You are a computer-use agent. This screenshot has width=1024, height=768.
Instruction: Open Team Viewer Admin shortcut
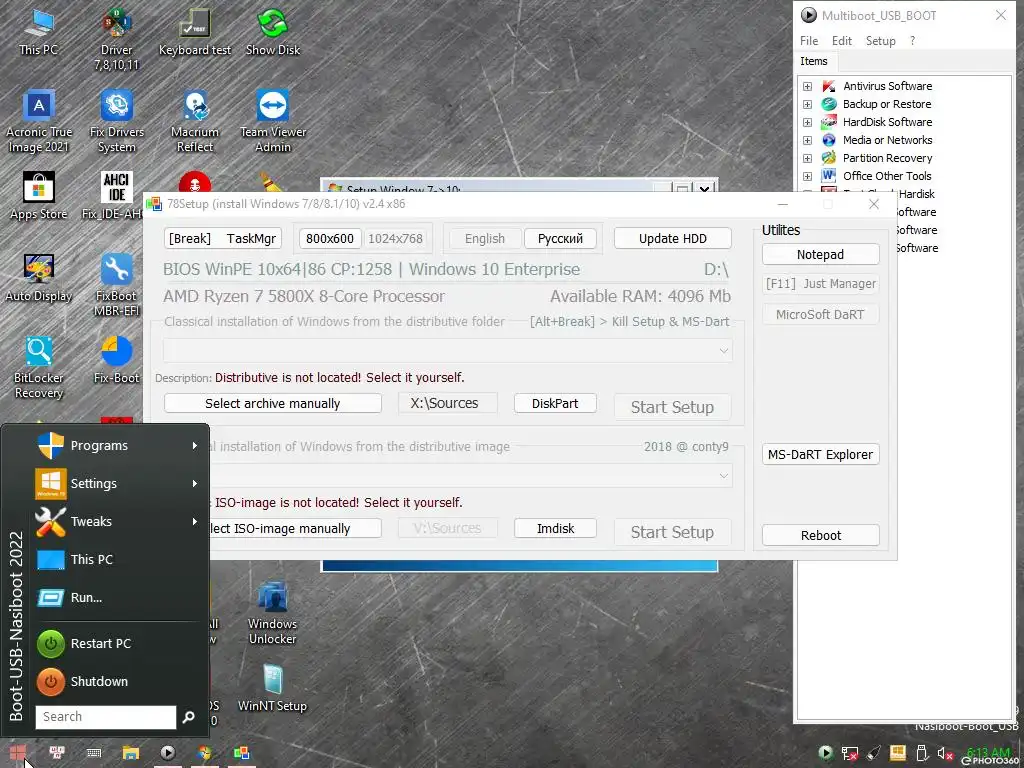[x=273, y=121]
